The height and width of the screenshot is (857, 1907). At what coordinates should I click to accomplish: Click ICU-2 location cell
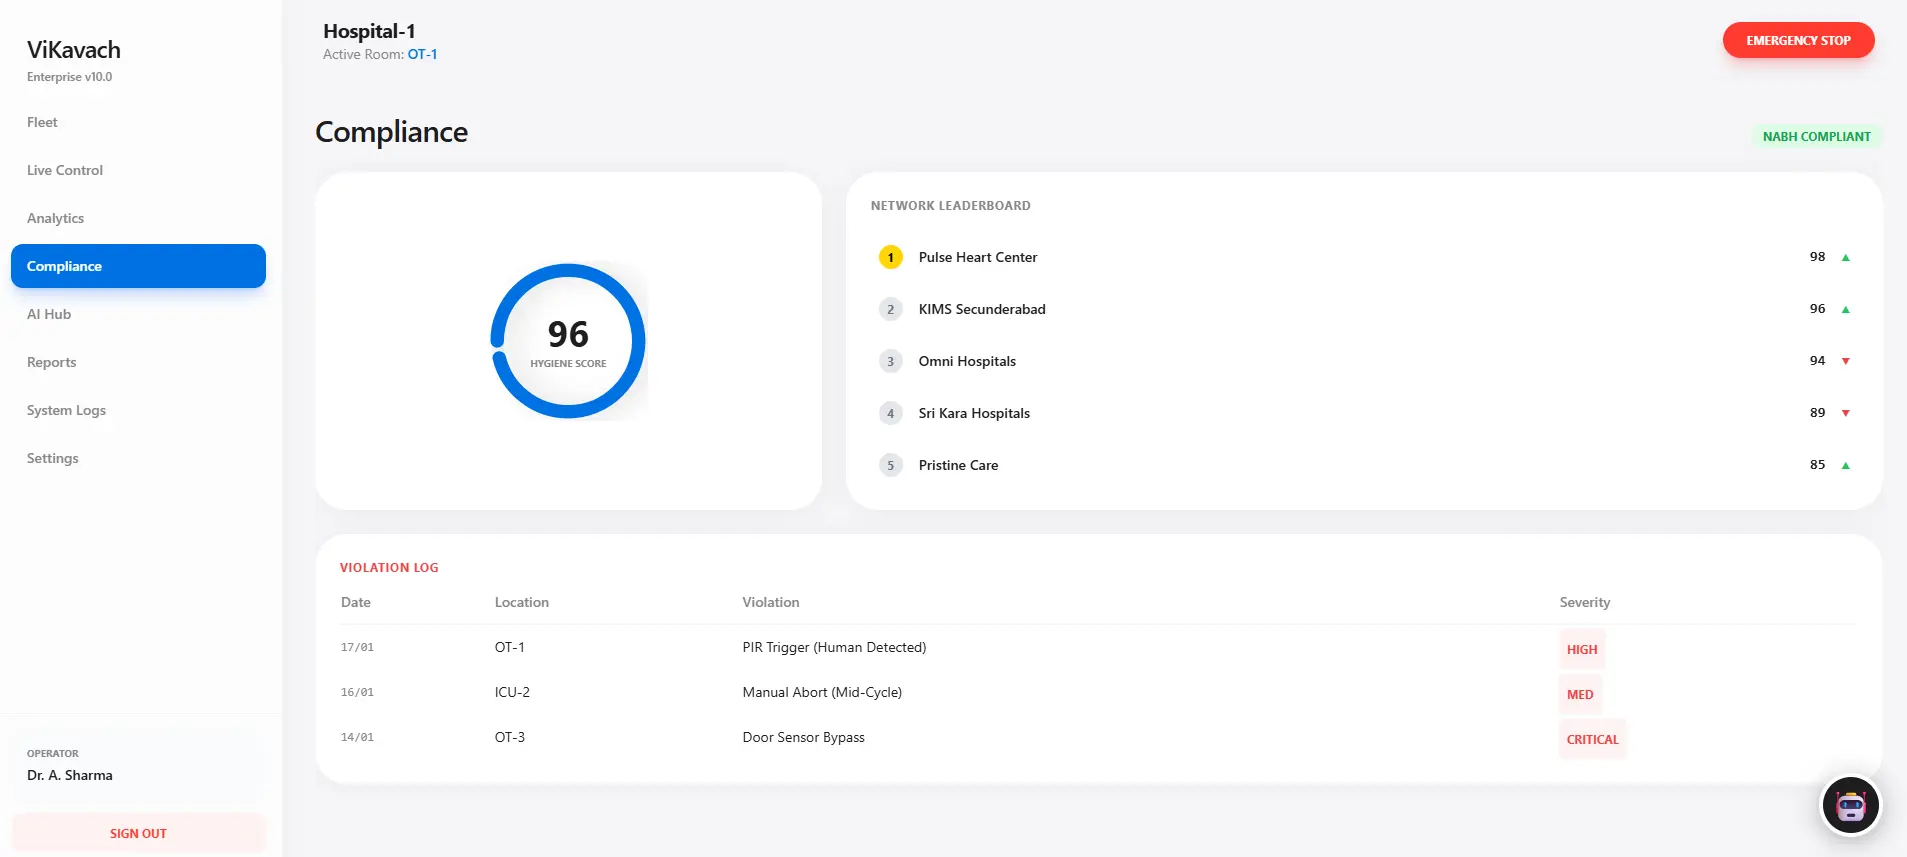point(512,692)
